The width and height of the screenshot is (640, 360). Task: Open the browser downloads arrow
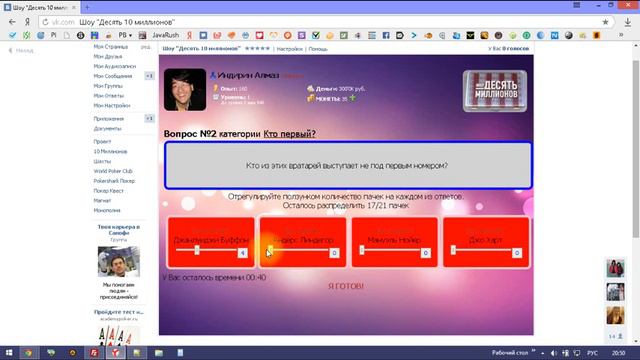pyautogui.click(x=628, y=22)
